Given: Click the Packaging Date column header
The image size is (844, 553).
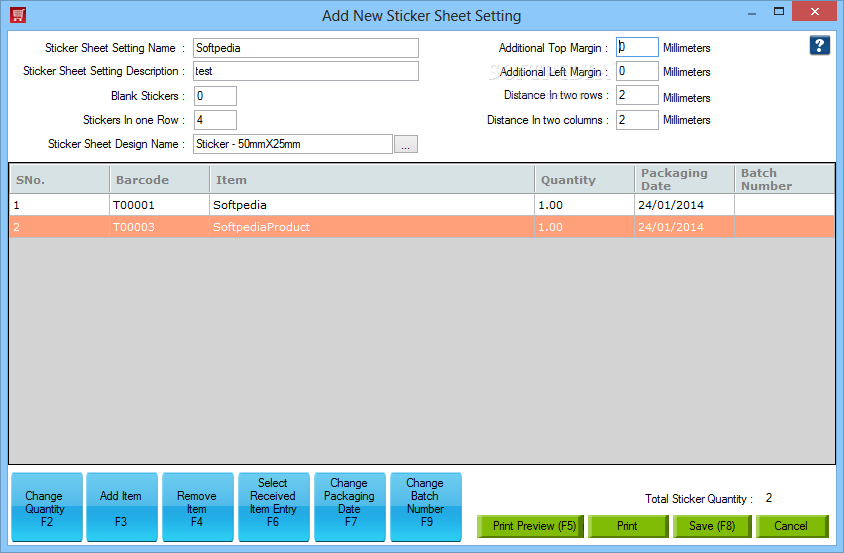Looking at the screenshot, I should (685, 179).
